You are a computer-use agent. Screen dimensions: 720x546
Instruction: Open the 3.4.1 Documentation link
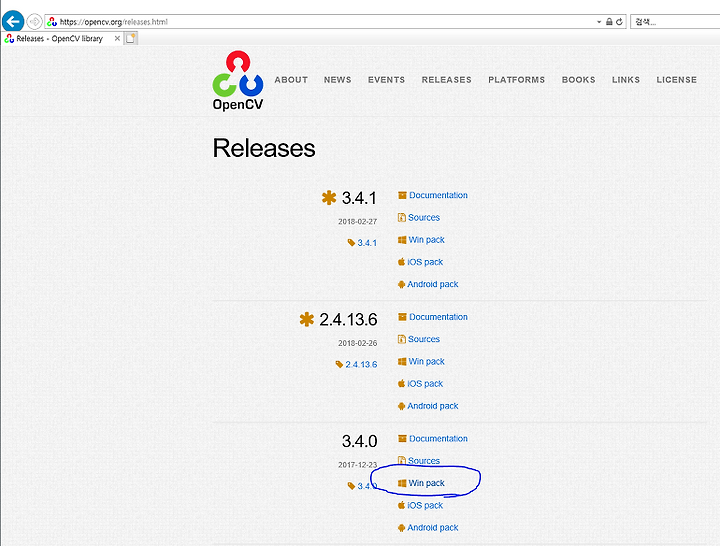pos(439,195)
